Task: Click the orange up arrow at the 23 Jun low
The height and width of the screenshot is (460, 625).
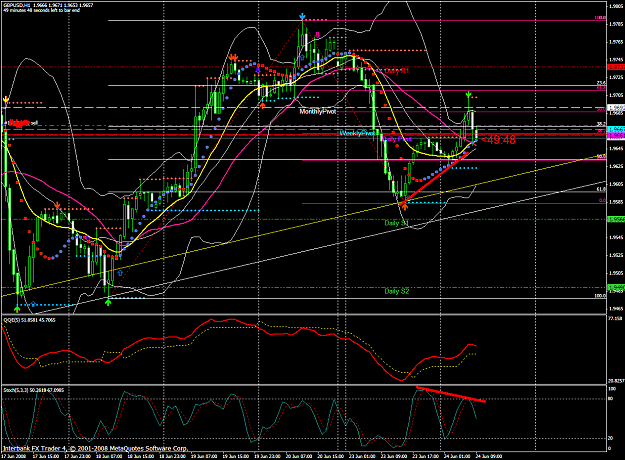Action: 405,206
